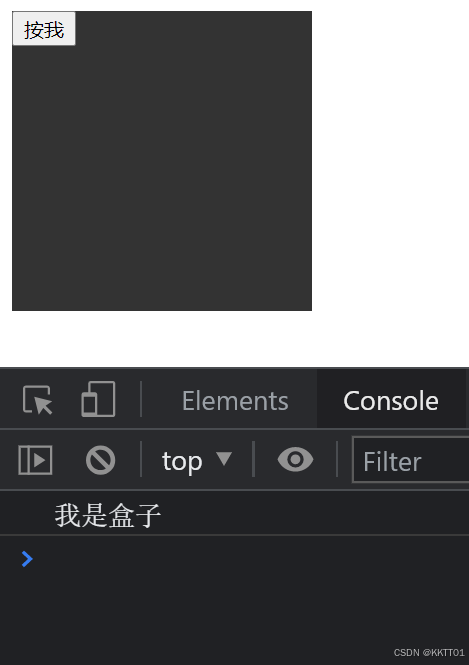This screenshot has width=469, height=665.
Task: Click the dark gray box on page
Action: 162,178
